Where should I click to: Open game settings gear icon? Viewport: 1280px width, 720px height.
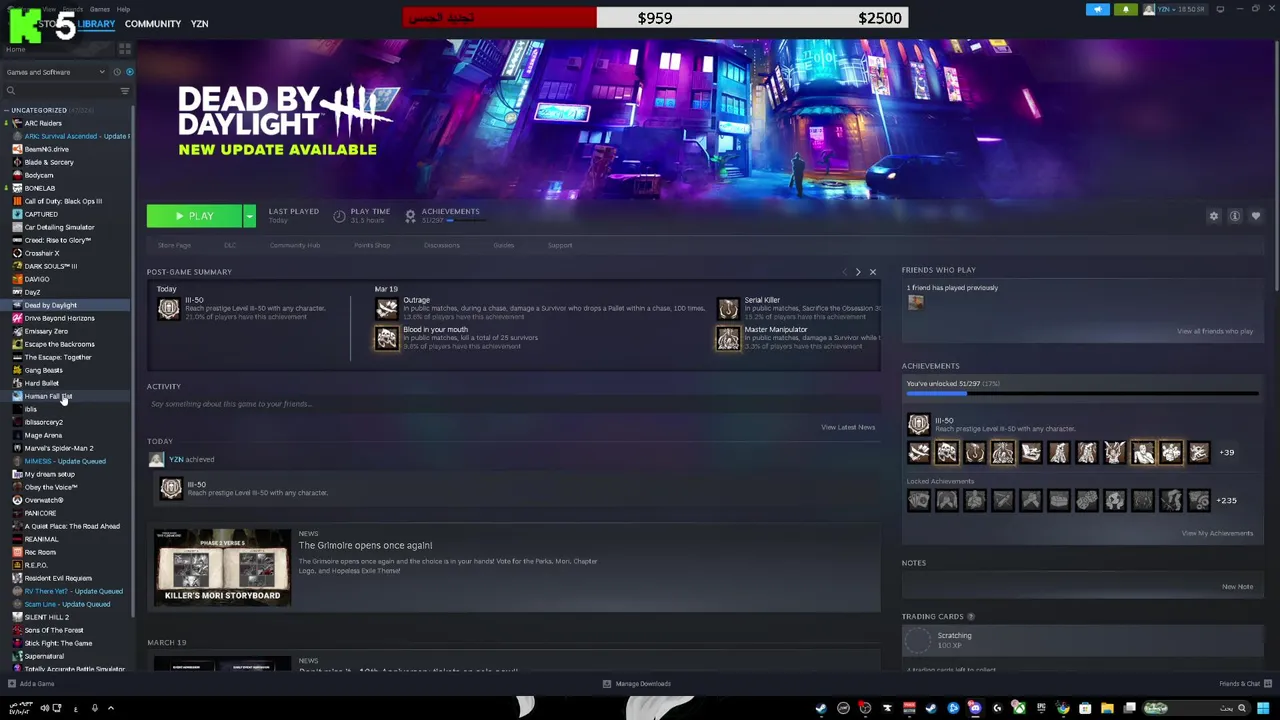click(x=1214, y=216)
